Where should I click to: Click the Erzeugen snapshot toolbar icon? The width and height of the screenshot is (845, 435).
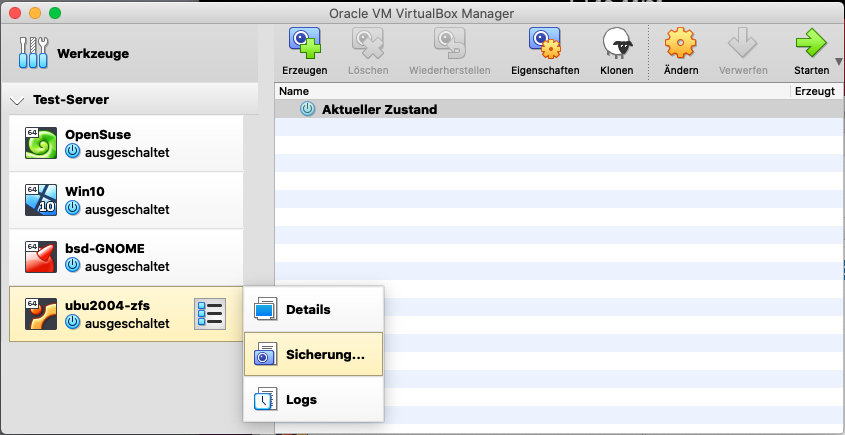coord(304,44)
